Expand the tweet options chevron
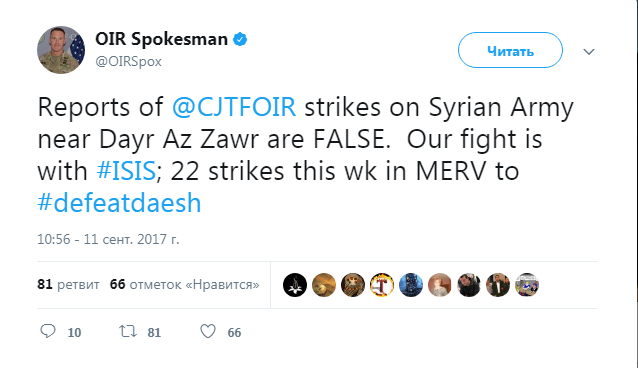Image resolution: width=638 pixels, height=368 pixels. click(589, 52)
